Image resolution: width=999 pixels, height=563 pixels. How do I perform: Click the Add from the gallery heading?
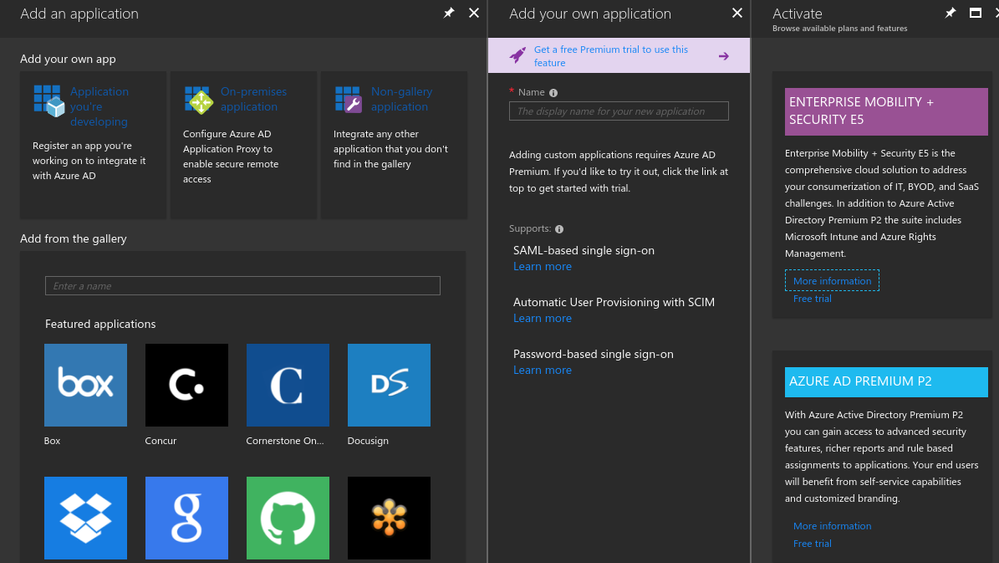[x=73, y=239]
